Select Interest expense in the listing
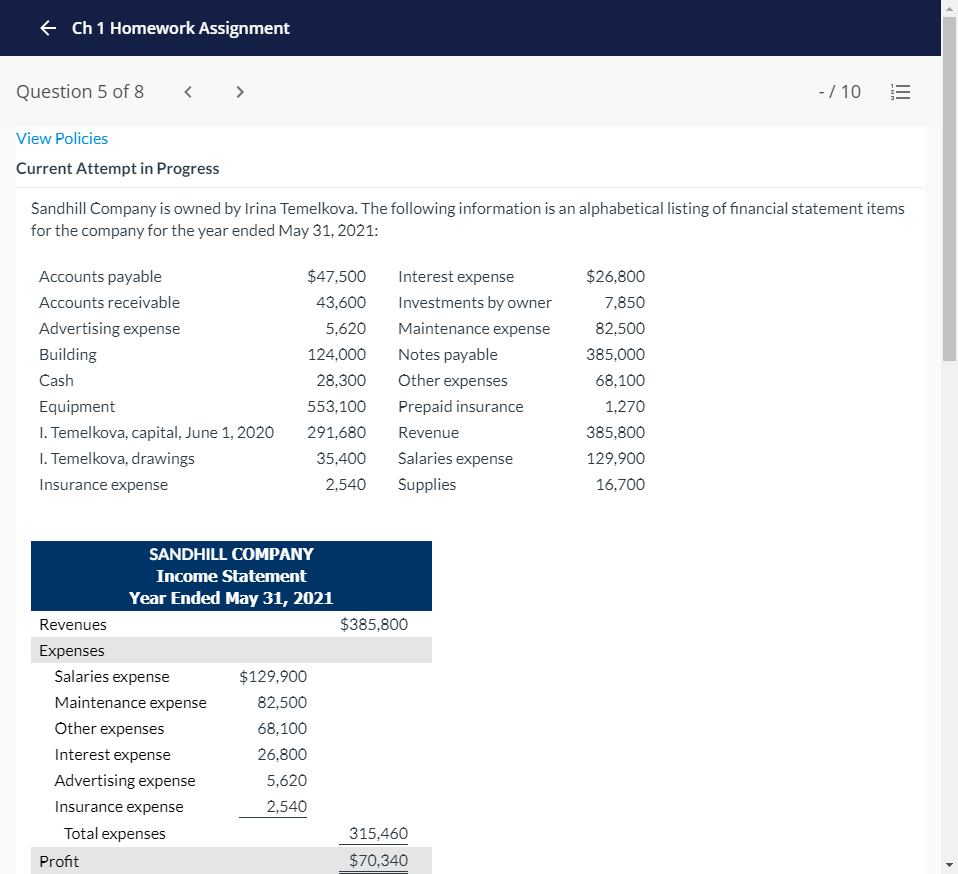The image size is (958, 874). pos(456,277)
